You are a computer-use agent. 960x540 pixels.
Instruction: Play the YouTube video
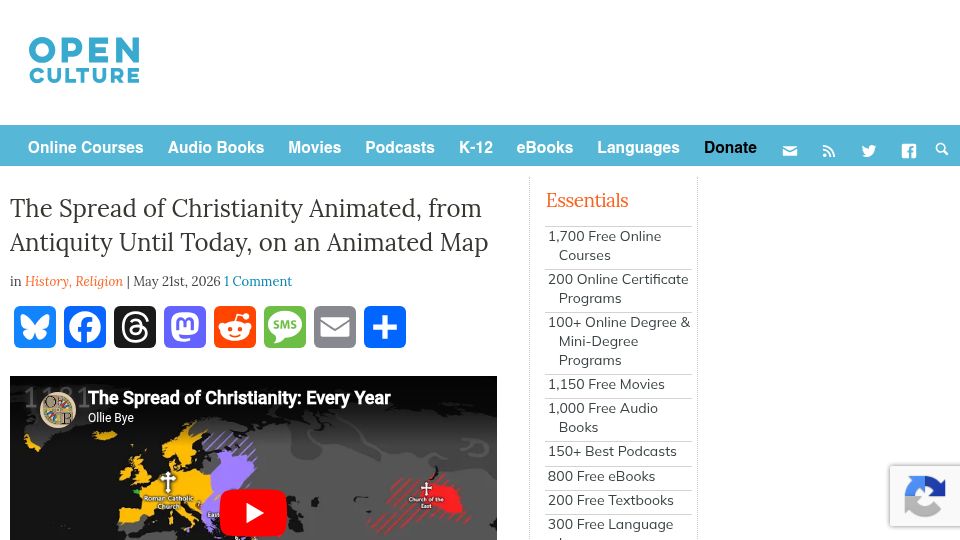coord(253,512)
